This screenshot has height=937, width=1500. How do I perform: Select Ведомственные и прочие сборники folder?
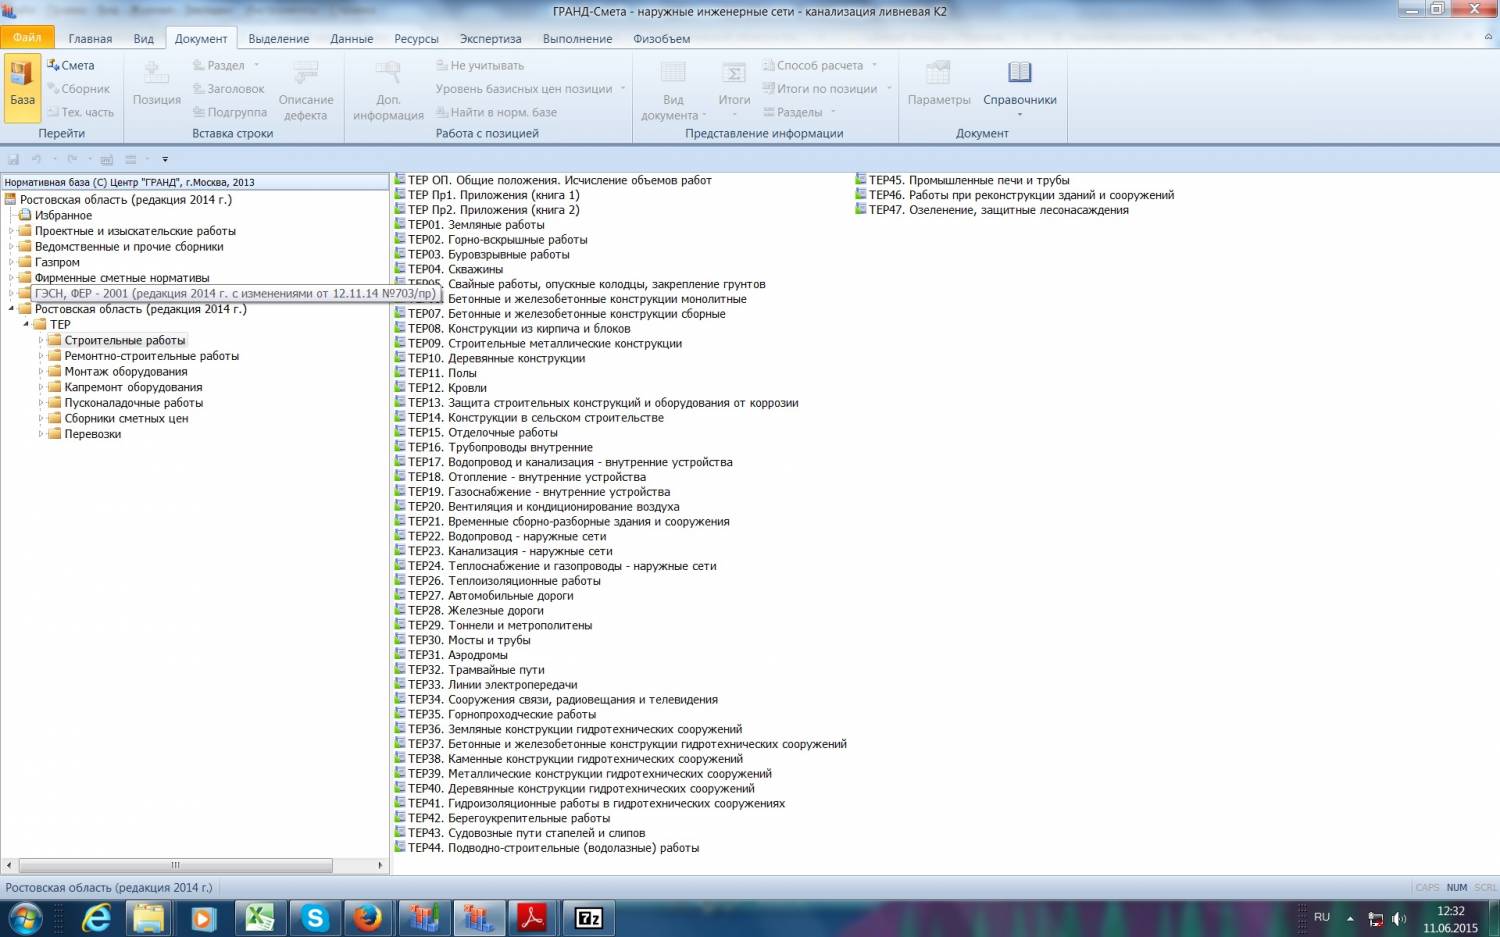coord(129,246)
